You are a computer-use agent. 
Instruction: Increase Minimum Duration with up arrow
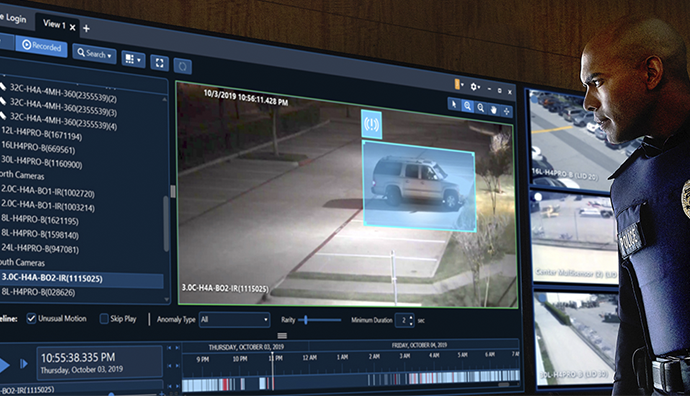[411, 317]
